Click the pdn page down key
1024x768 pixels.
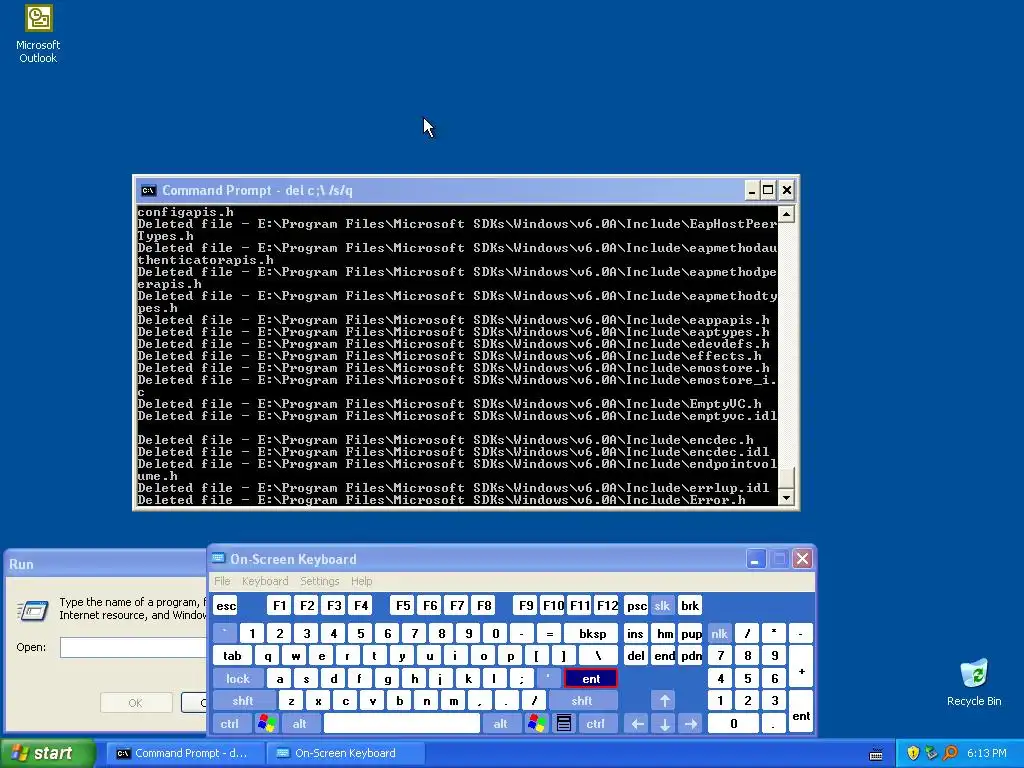click(691, 656)
